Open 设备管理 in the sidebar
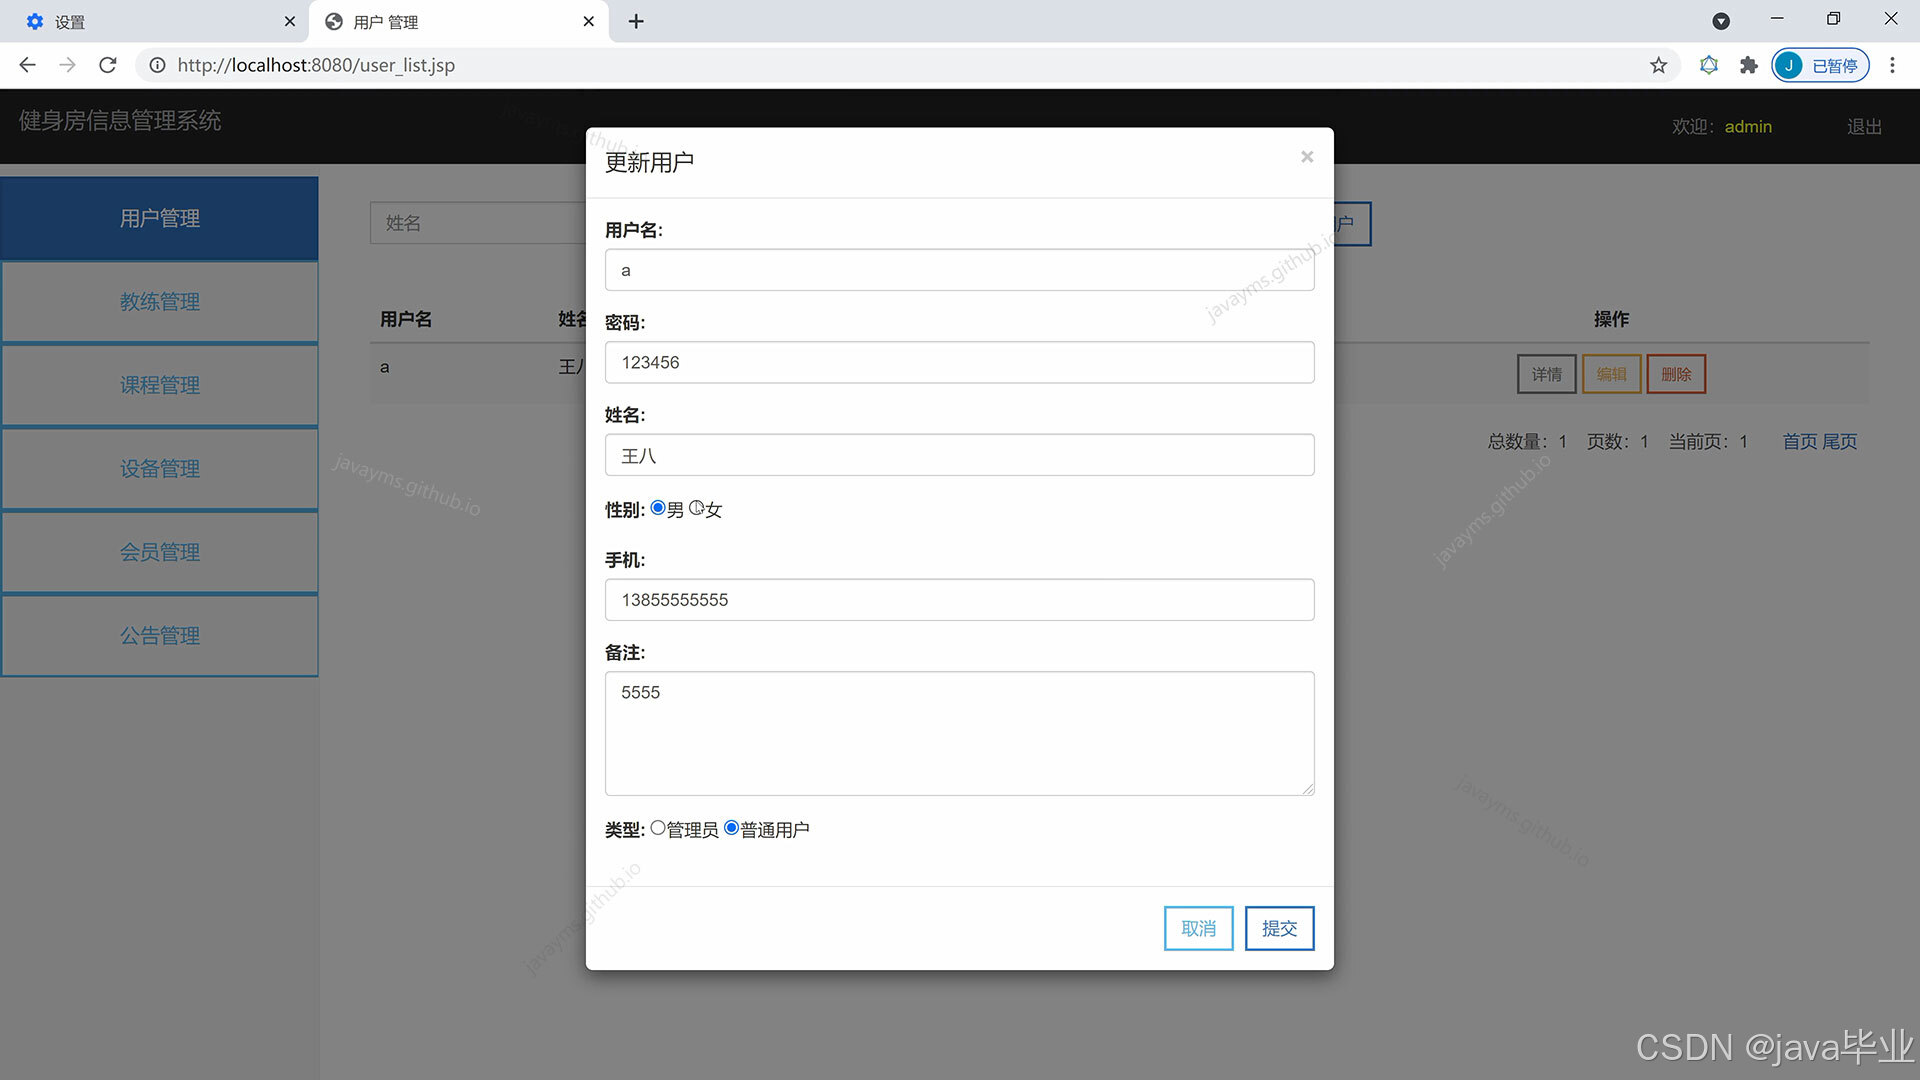Image resolution: width=1920 pixels, height=1080 pixels. [160, 468]
